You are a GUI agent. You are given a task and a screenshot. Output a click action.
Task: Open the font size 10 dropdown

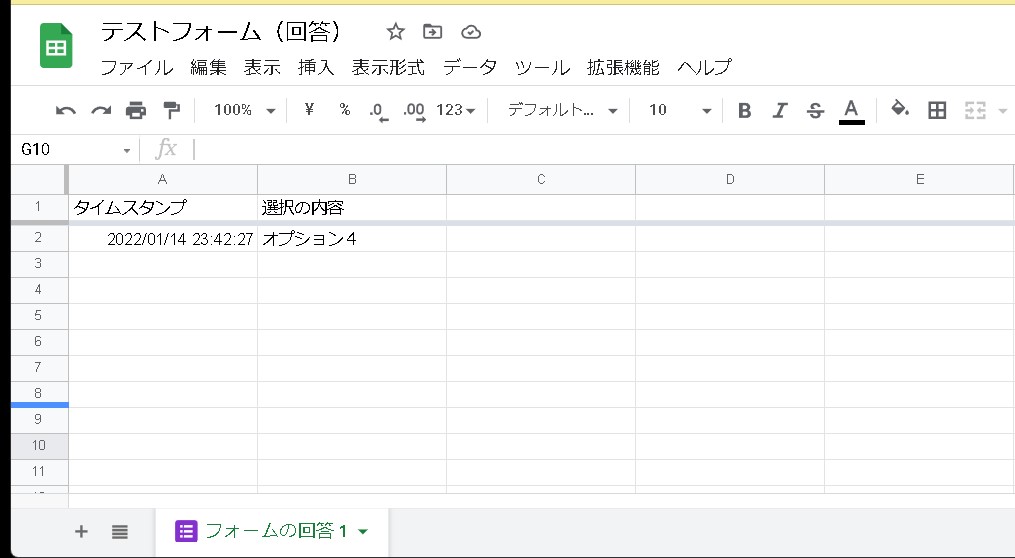[x=680, y=110]
